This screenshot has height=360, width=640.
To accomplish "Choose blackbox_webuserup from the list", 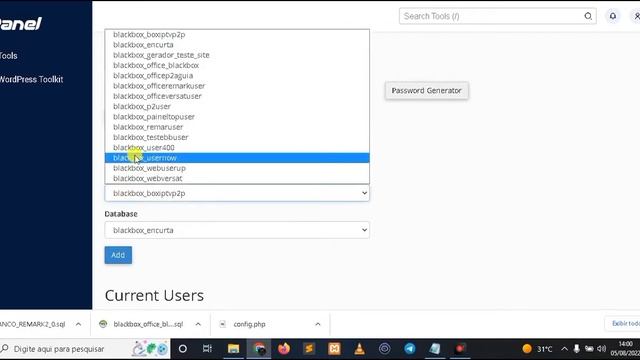I will coord(237,168).
